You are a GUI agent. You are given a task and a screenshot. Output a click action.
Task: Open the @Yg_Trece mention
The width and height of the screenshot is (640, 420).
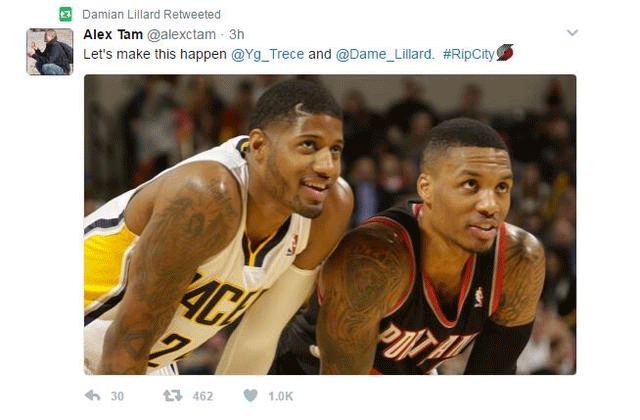[268, 54]
